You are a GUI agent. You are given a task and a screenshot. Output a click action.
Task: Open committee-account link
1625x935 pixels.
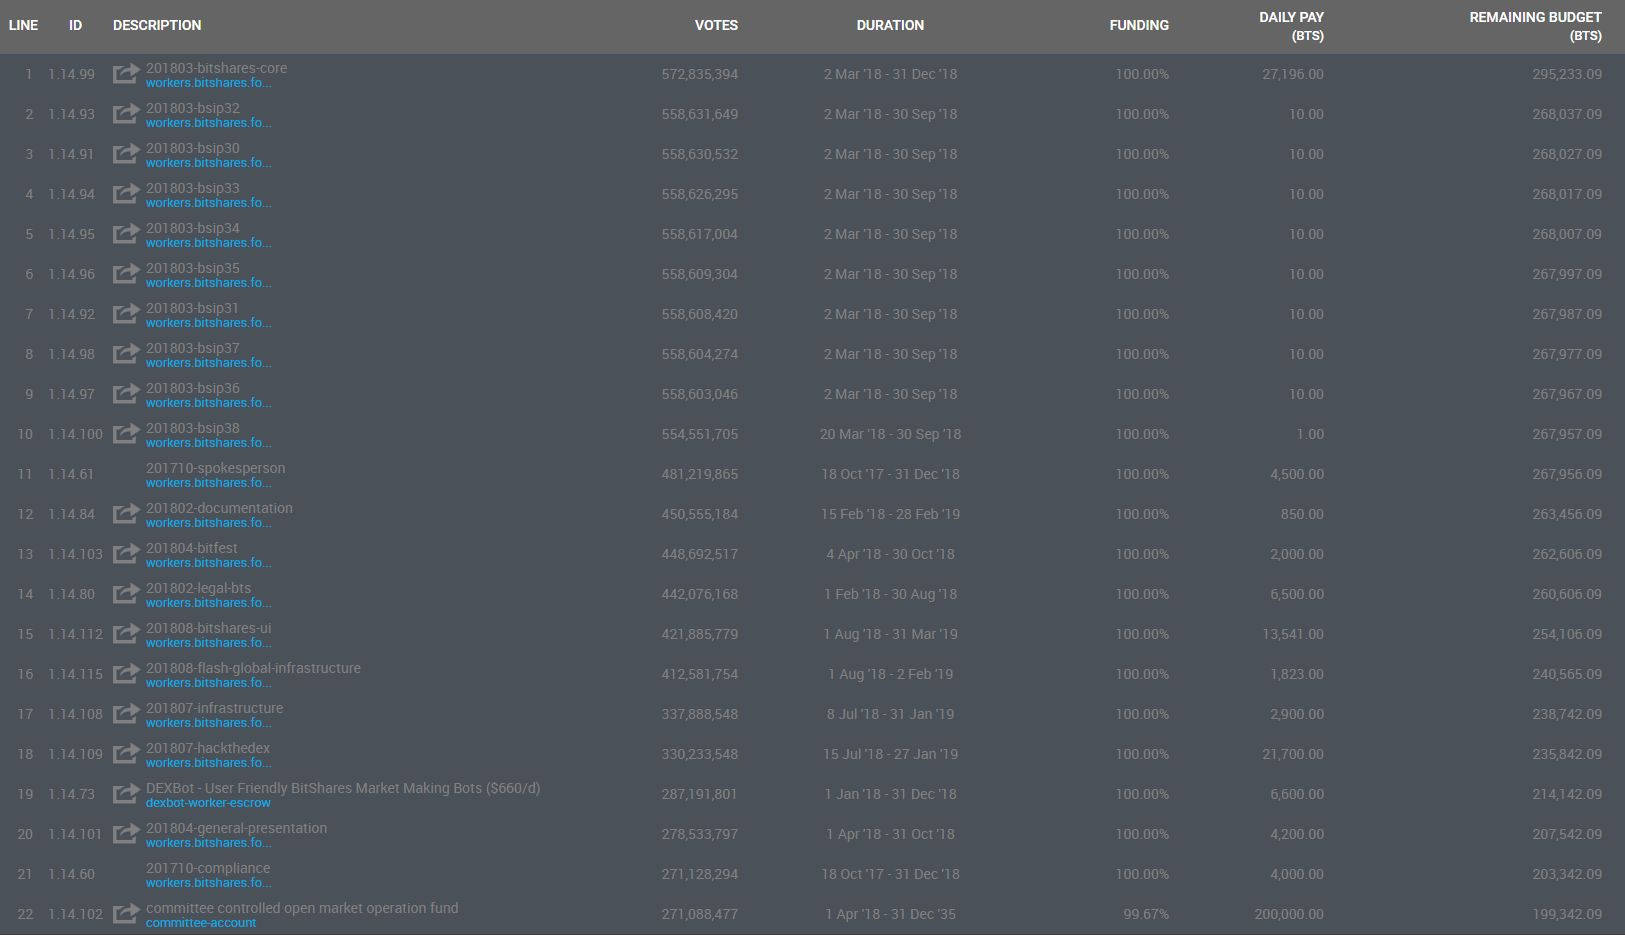pos(201,923)
